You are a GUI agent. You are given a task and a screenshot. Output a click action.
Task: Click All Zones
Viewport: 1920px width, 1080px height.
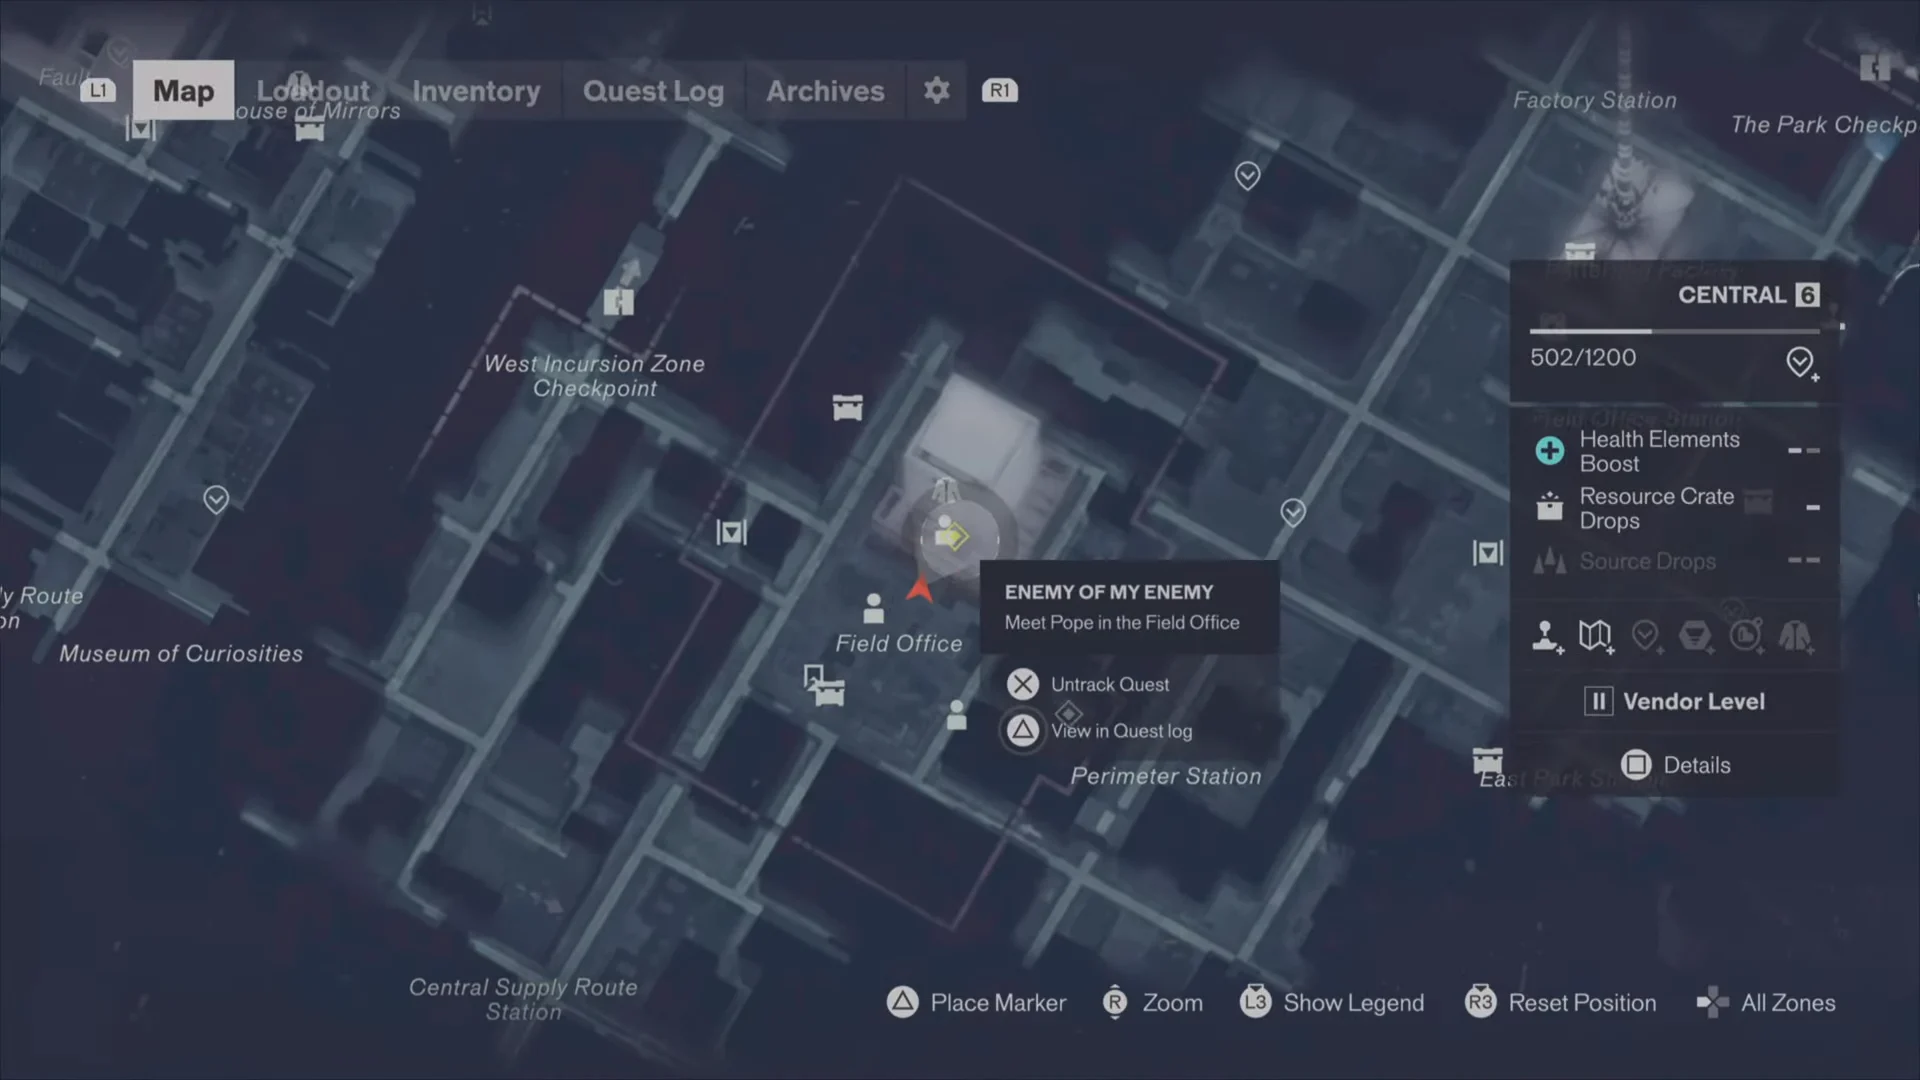pos(1766,1002)
